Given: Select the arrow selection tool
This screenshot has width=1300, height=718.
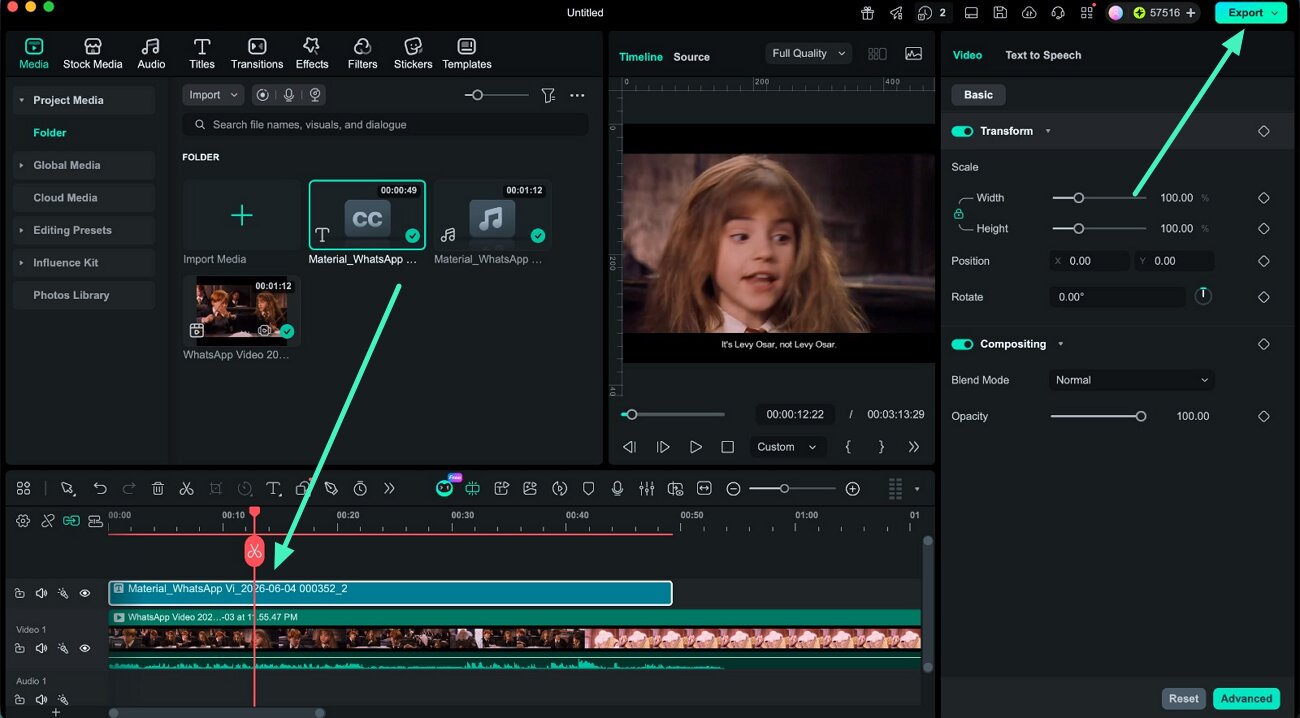Looking at the screenshot, I should coord(67,488).
